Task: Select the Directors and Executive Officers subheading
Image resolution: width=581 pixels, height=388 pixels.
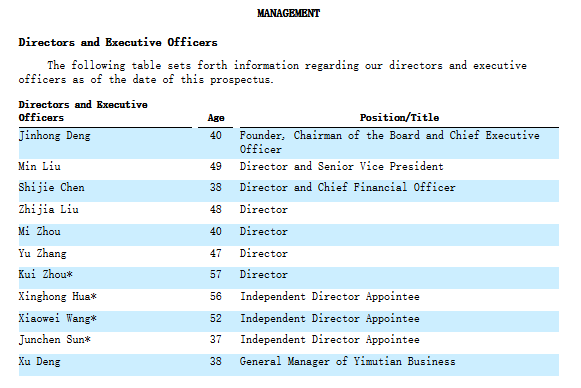Action: click(x=118, y=42)
